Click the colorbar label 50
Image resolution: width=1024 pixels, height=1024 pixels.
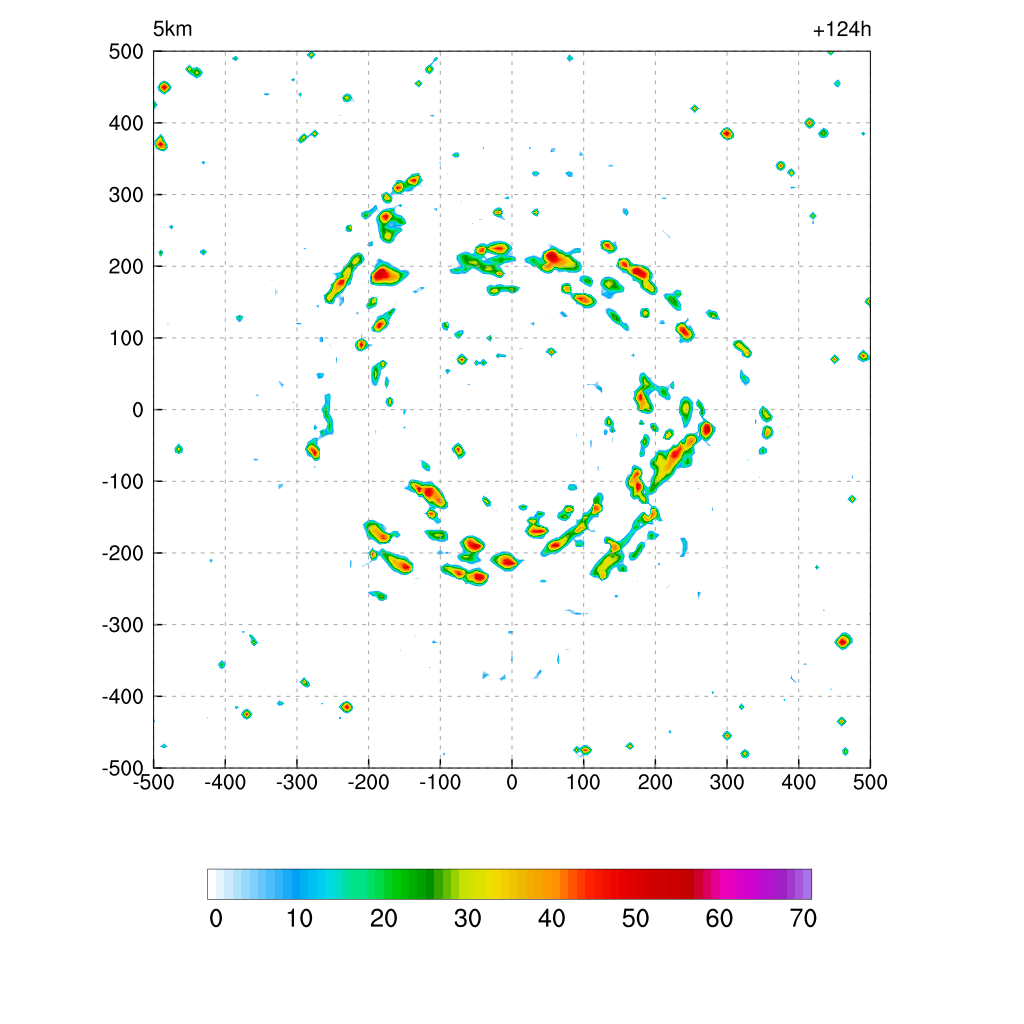(x=635, y=919)
